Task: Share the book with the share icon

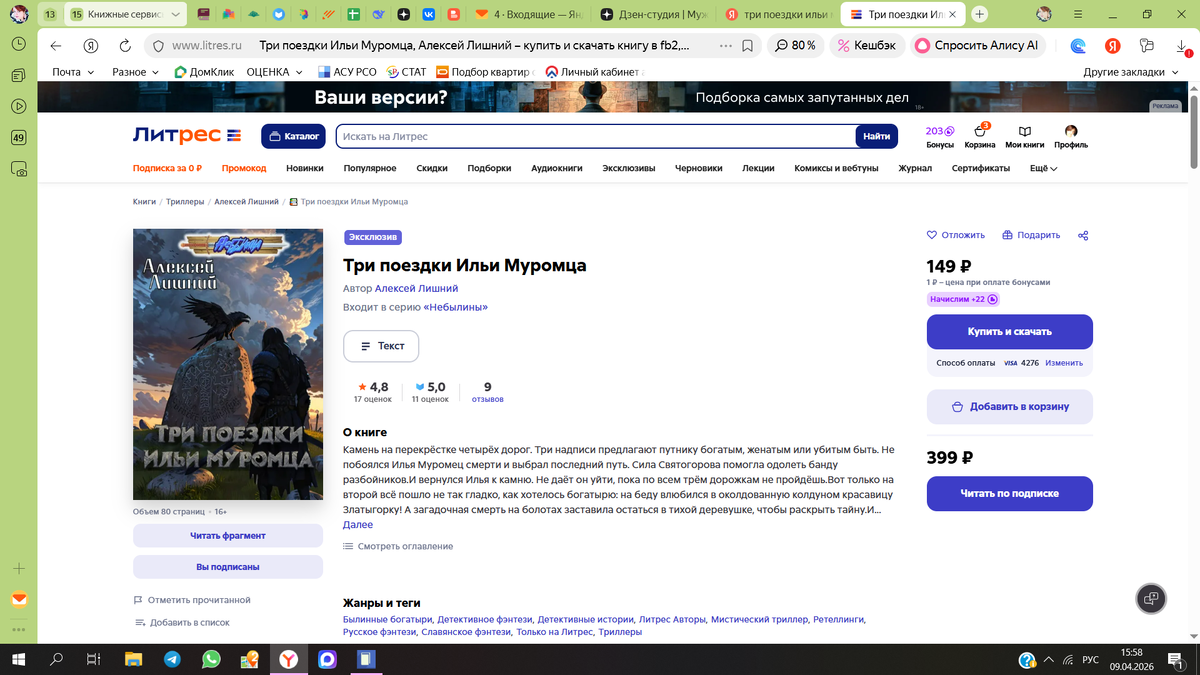Action: tap(1082, 234)
